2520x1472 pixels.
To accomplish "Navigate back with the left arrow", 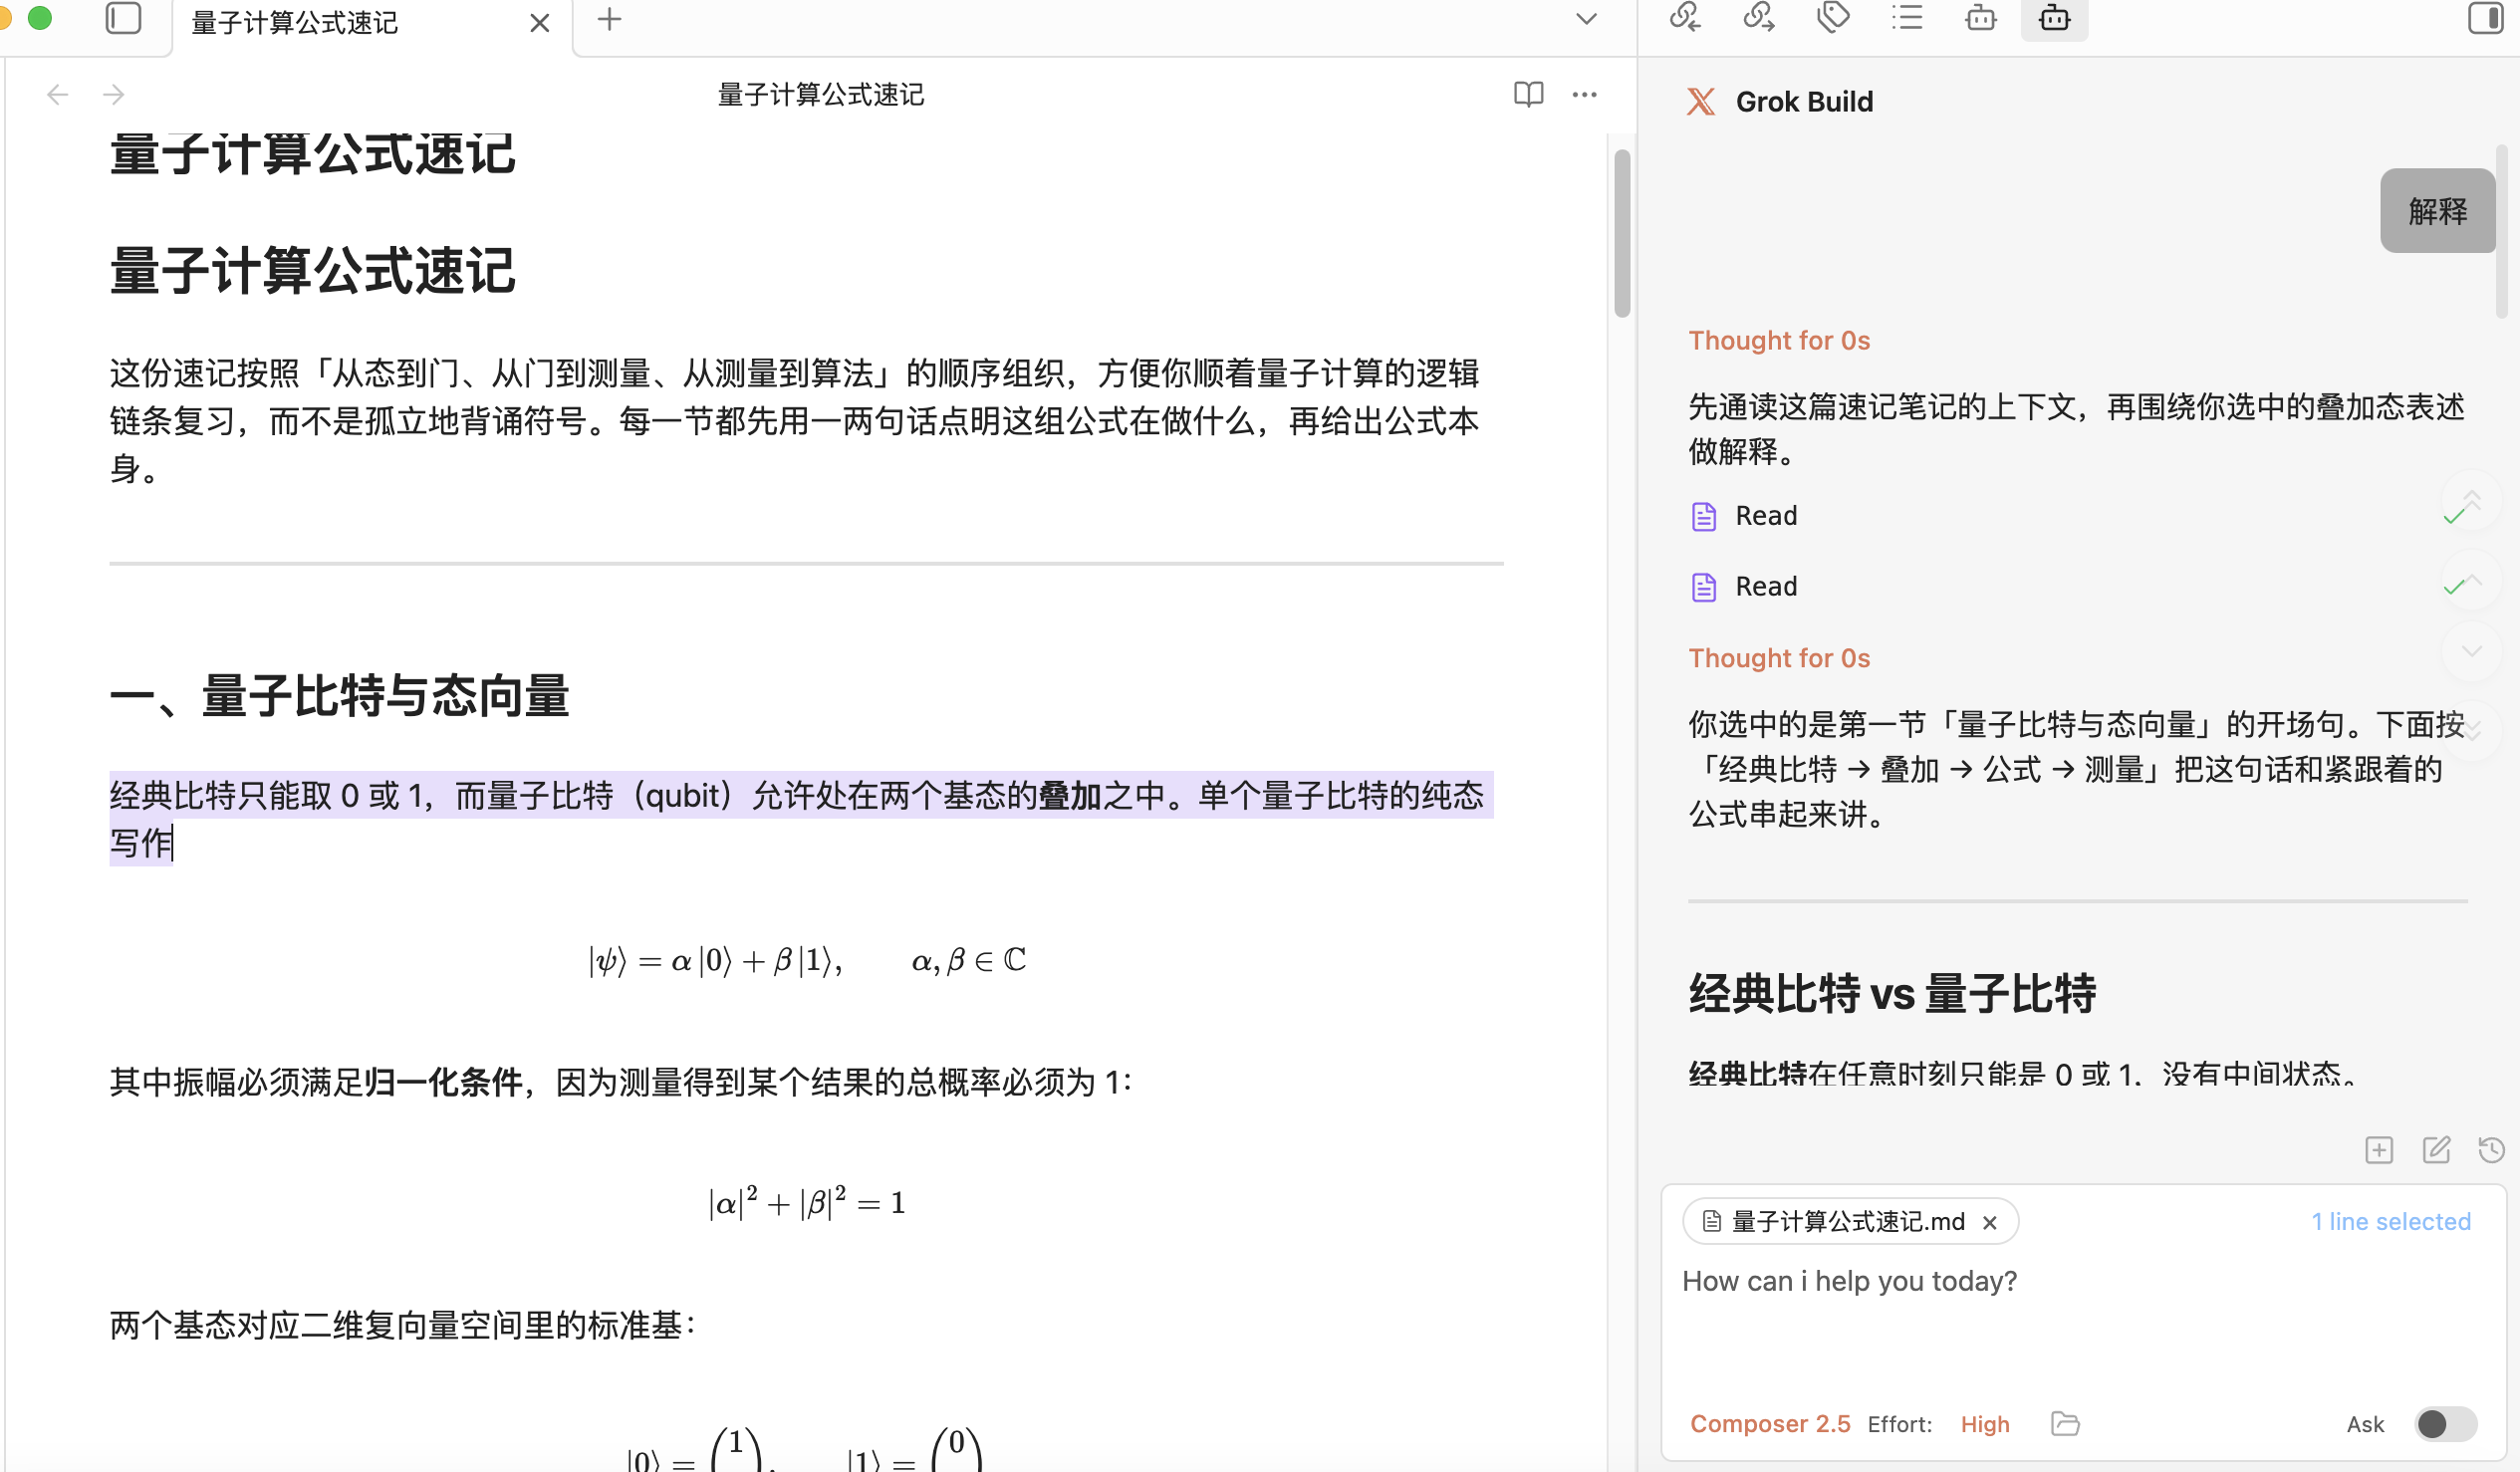I will pyautogui.click(x=58, y=95).
